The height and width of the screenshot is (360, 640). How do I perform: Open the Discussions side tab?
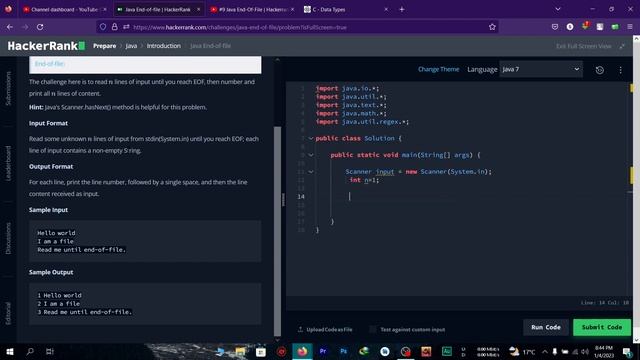[8, 238]
